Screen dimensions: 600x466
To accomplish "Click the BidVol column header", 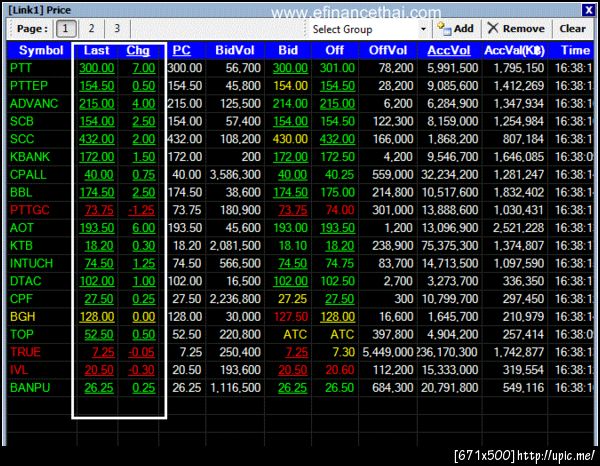I will click(235, 51).
